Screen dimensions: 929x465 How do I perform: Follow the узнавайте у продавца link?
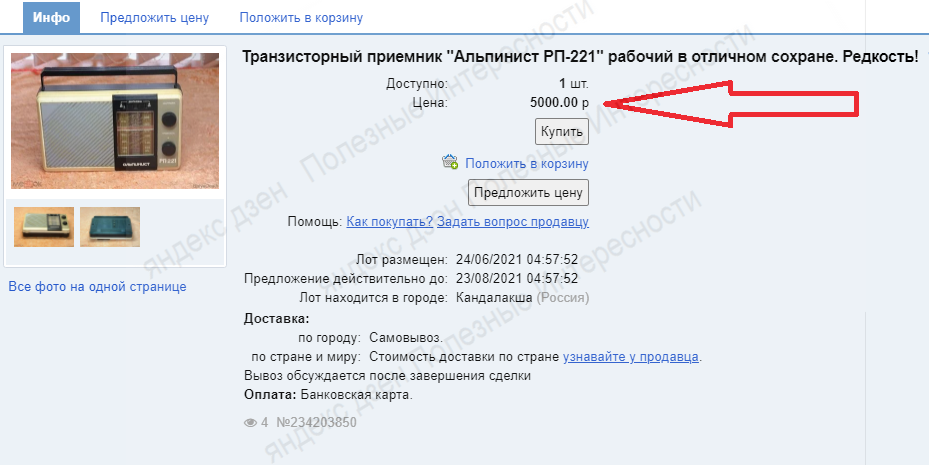point(631,357)
